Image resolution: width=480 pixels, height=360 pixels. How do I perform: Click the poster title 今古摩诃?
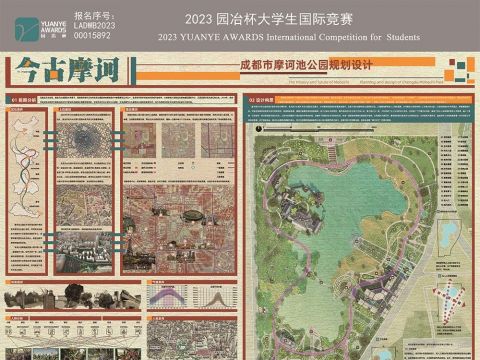click(68, 70)
